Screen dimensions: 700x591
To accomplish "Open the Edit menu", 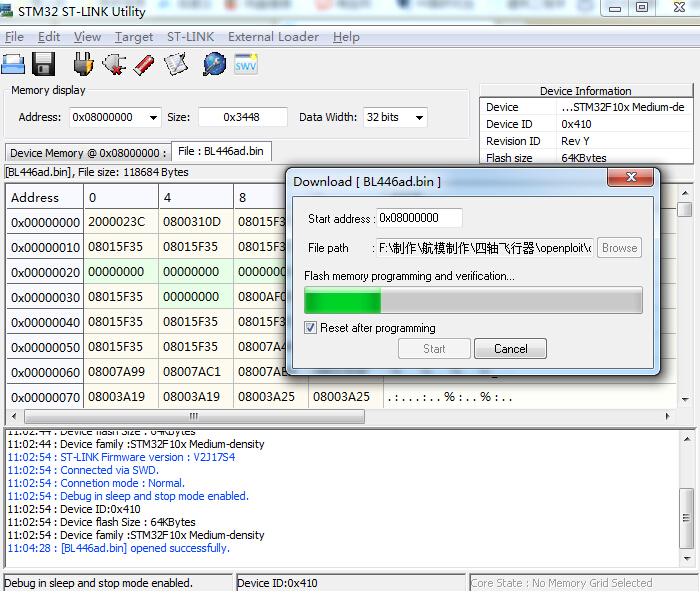I will [x=49, y=37].
